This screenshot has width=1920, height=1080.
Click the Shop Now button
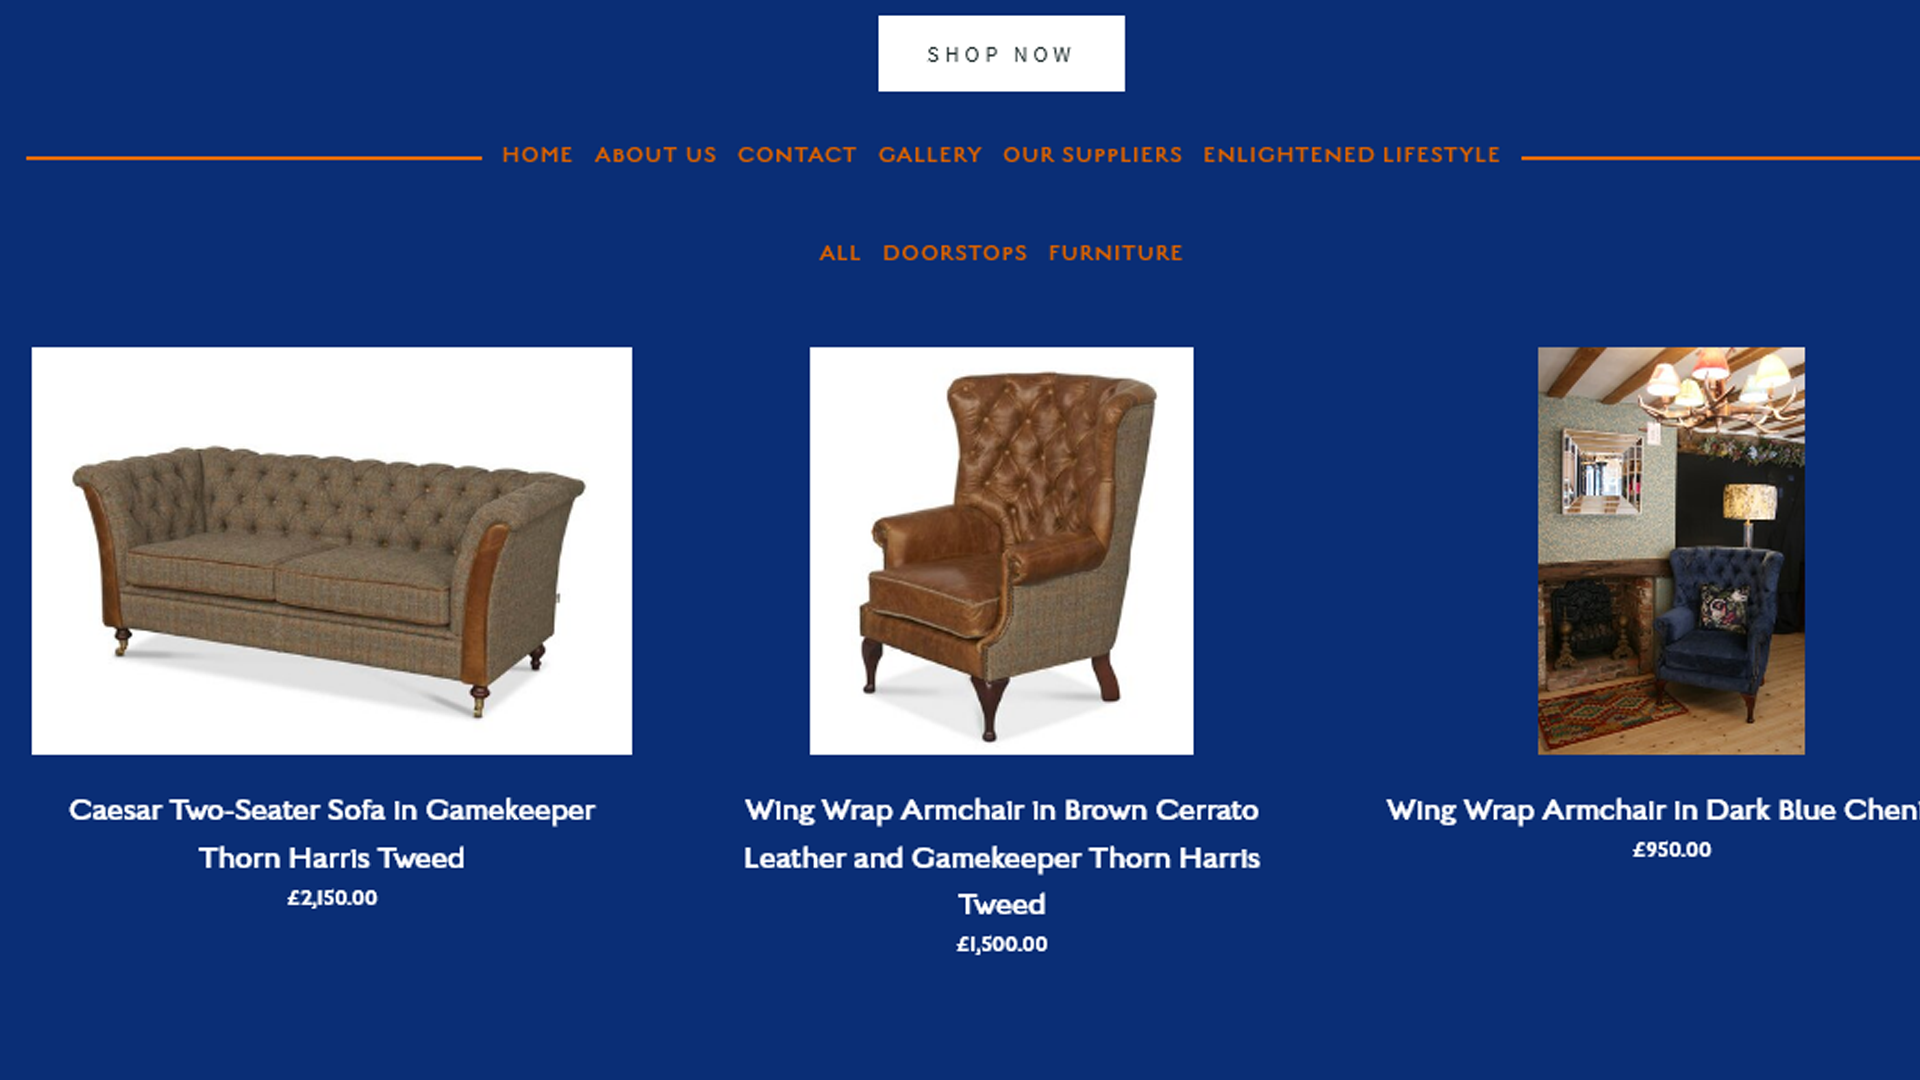tap(1001, 53)
